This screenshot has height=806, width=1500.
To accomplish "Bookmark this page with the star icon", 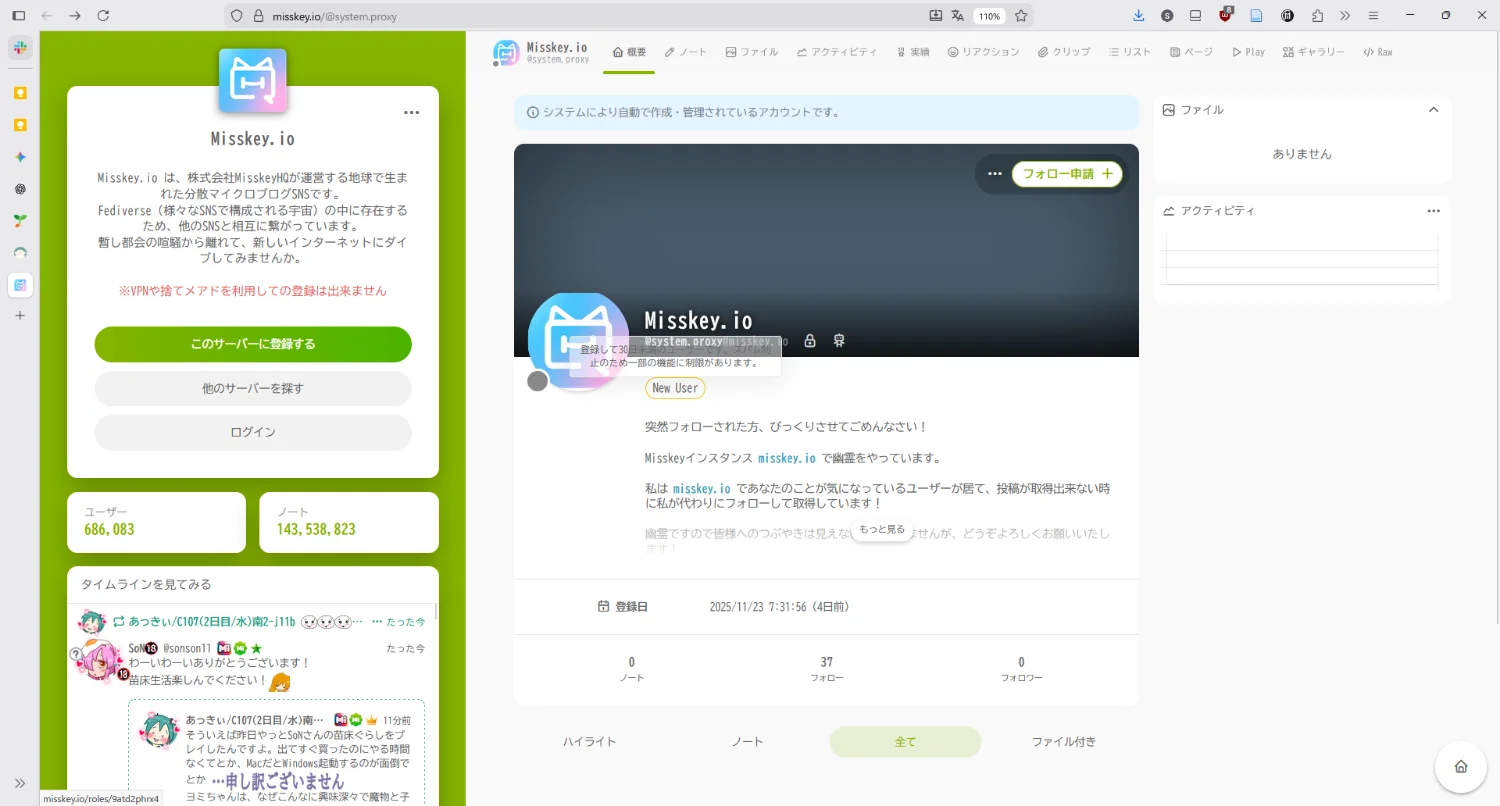I will click(x=1021, y=16).
